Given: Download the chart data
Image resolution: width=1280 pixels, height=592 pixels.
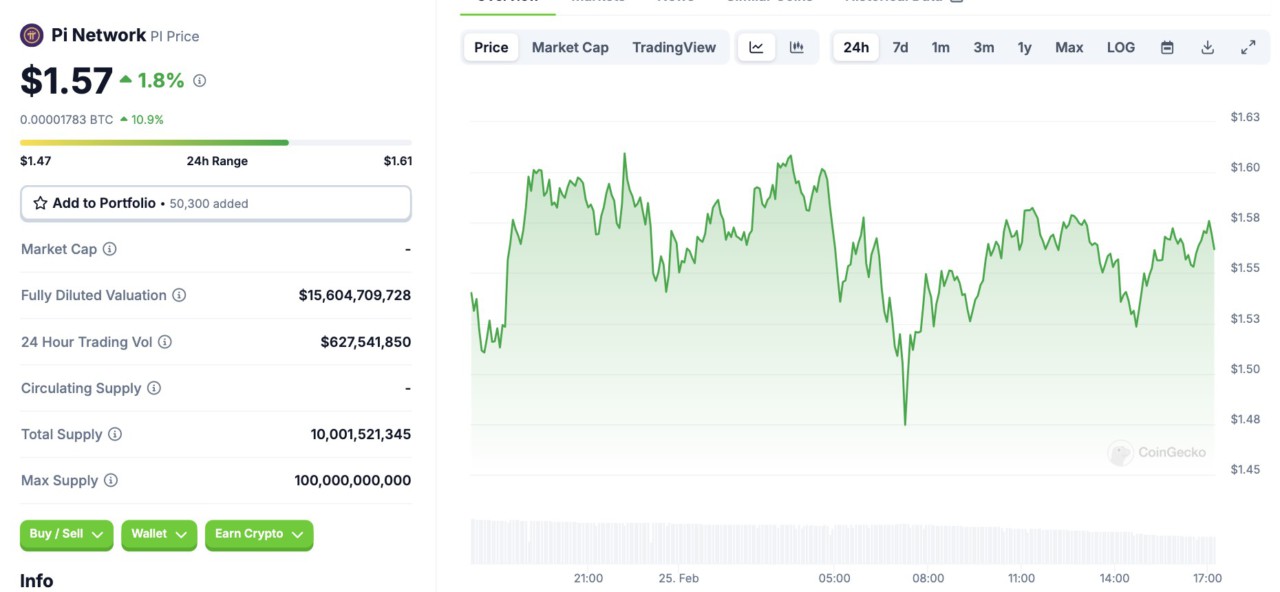Looking at the screenshot, I should point(1208,47).
